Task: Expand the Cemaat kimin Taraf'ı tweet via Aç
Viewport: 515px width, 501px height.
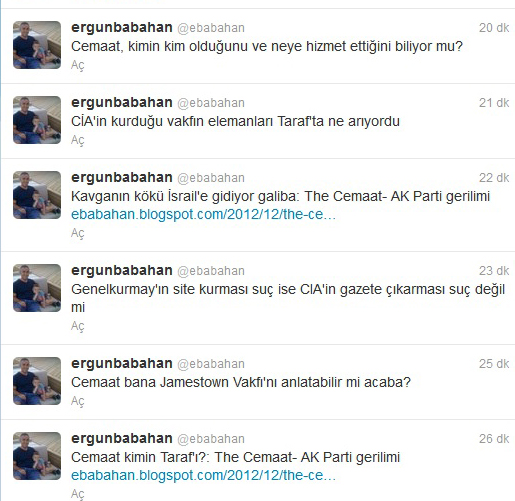Action: tap(78, 494)
